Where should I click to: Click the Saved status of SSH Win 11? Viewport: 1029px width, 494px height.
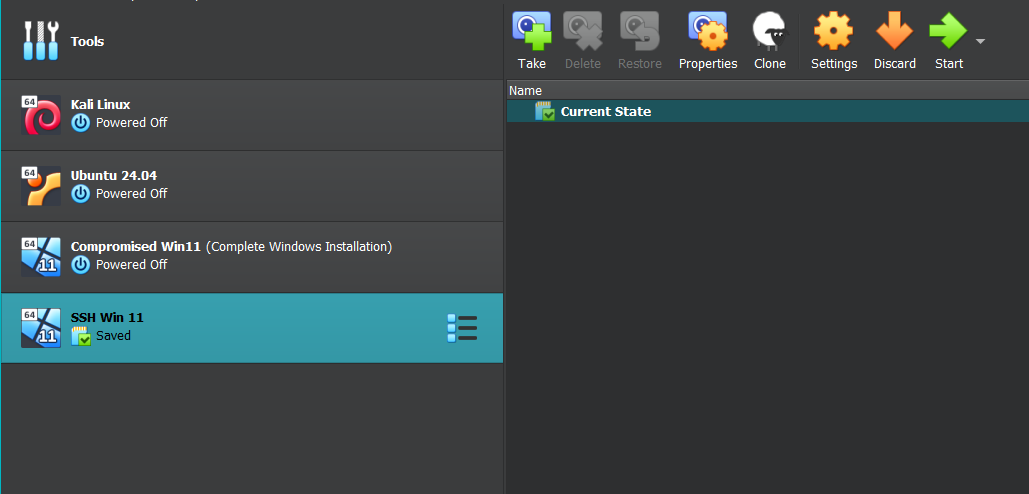[101, 336]
